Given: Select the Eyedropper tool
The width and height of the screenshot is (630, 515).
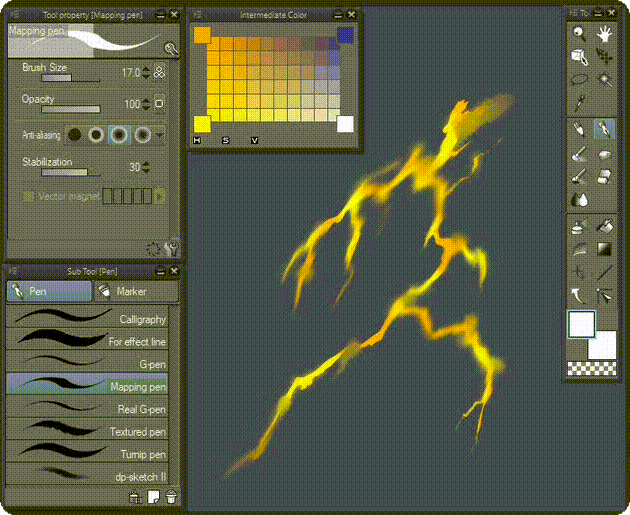Looking at the screenshot, I should pyautogui.click(x=579, y=103).
